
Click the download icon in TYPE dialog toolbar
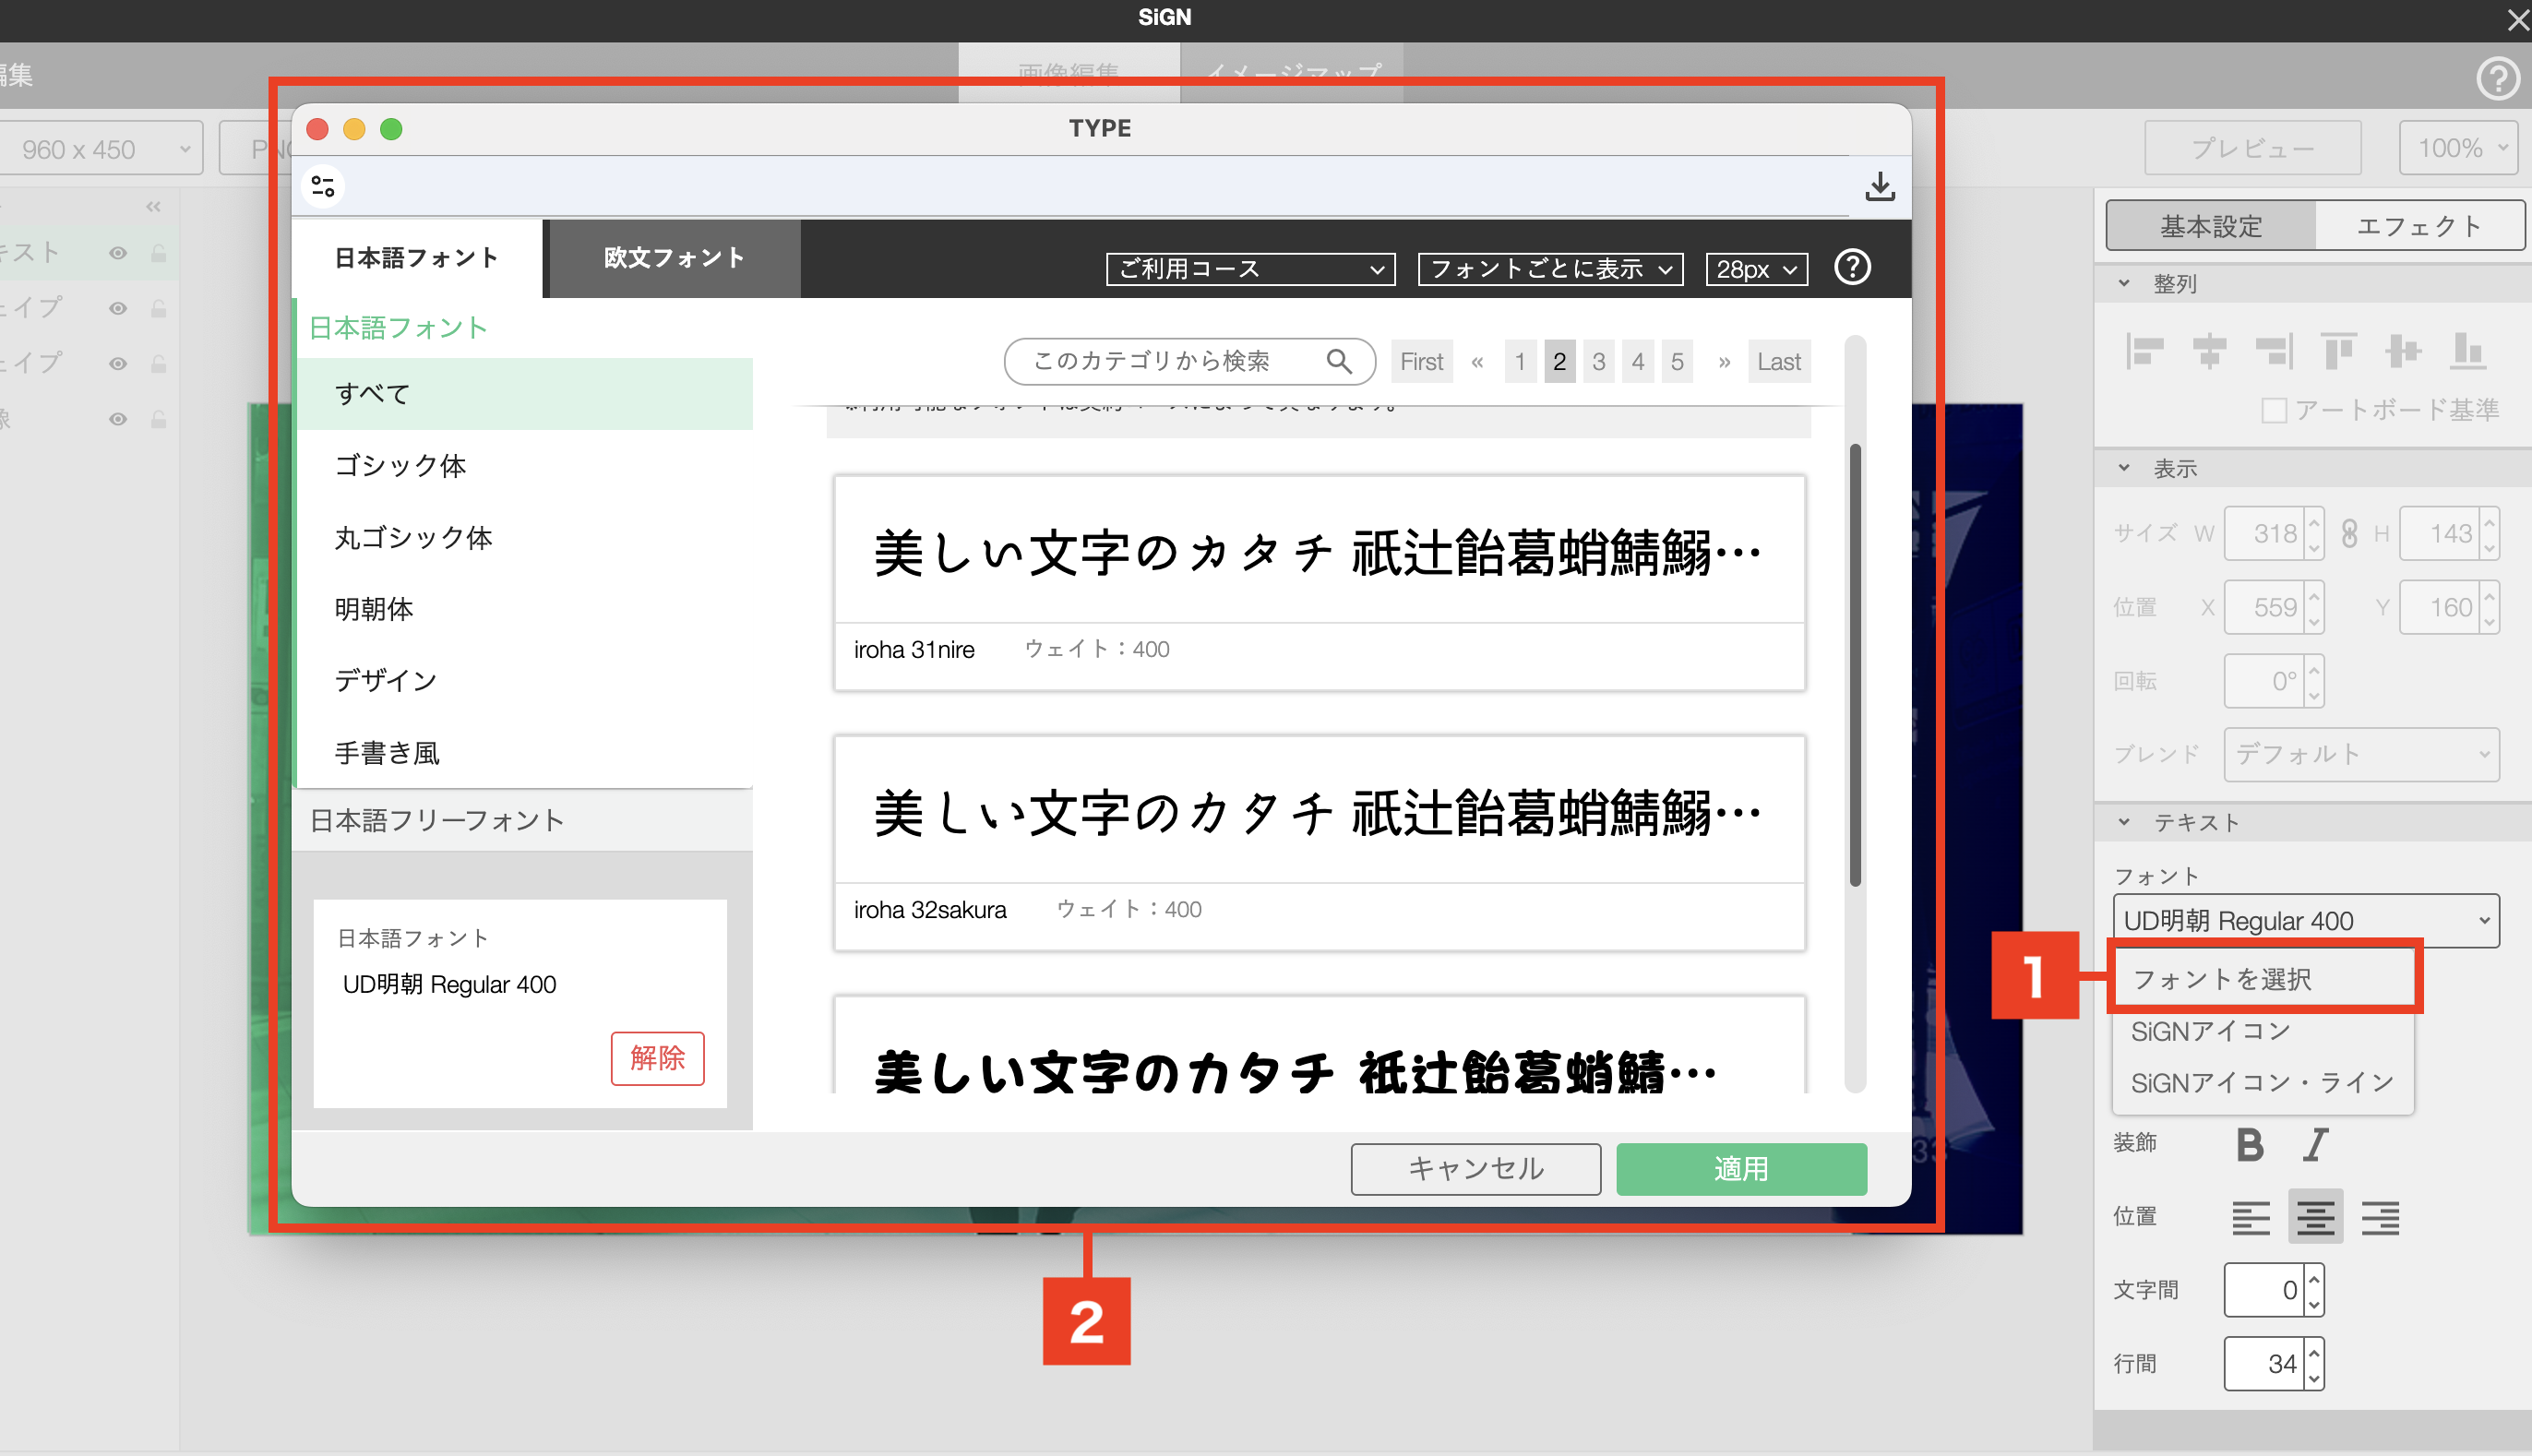1881,186
